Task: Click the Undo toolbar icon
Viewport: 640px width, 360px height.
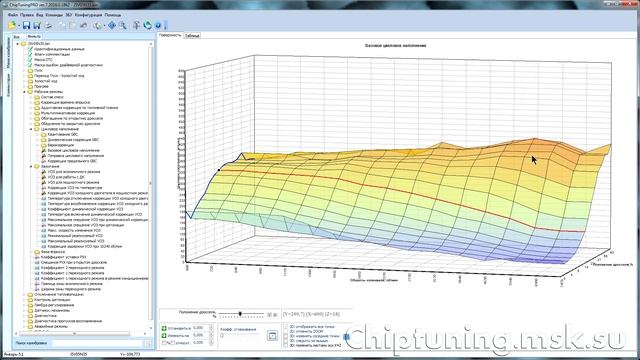Action: pyautogui.click(x=83, y=25)
